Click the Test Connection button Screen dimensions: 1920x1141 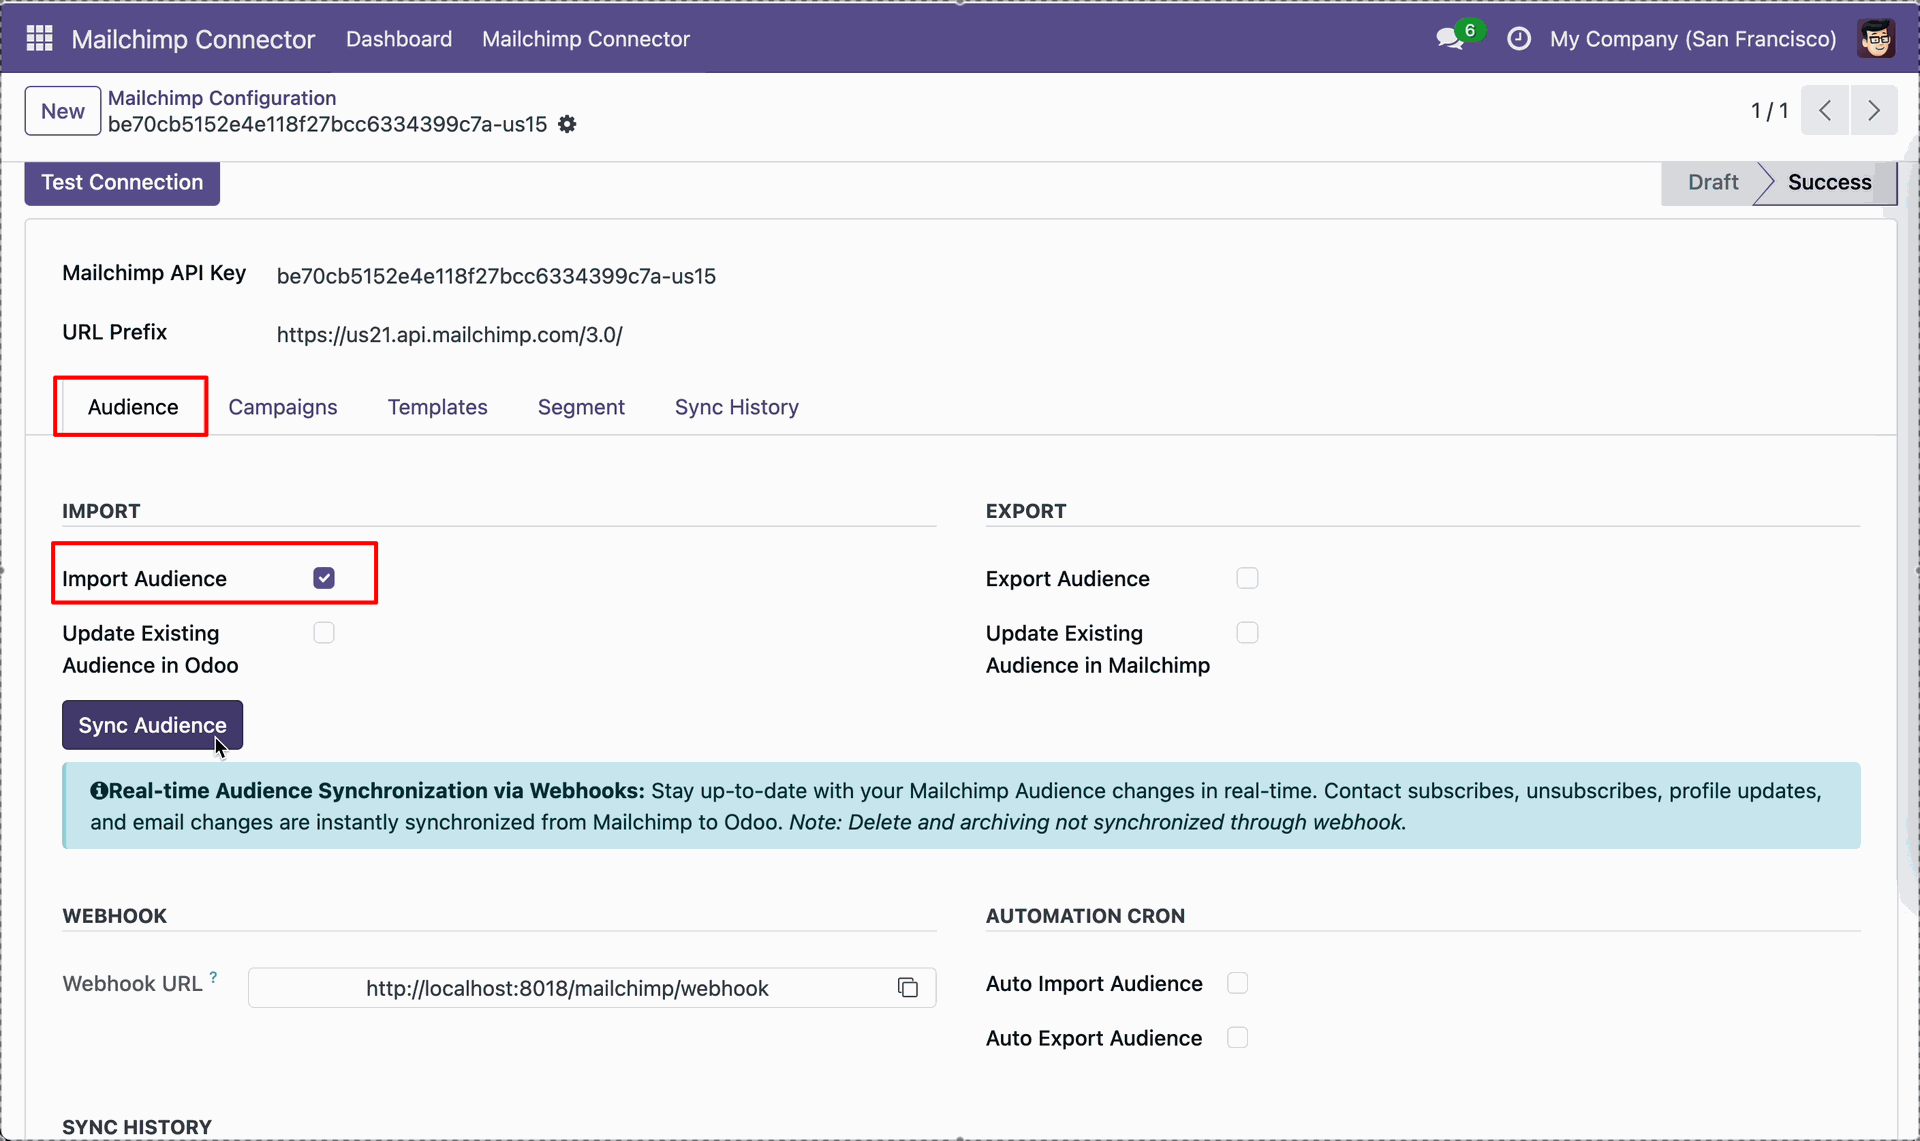click(x=122, y=182)
